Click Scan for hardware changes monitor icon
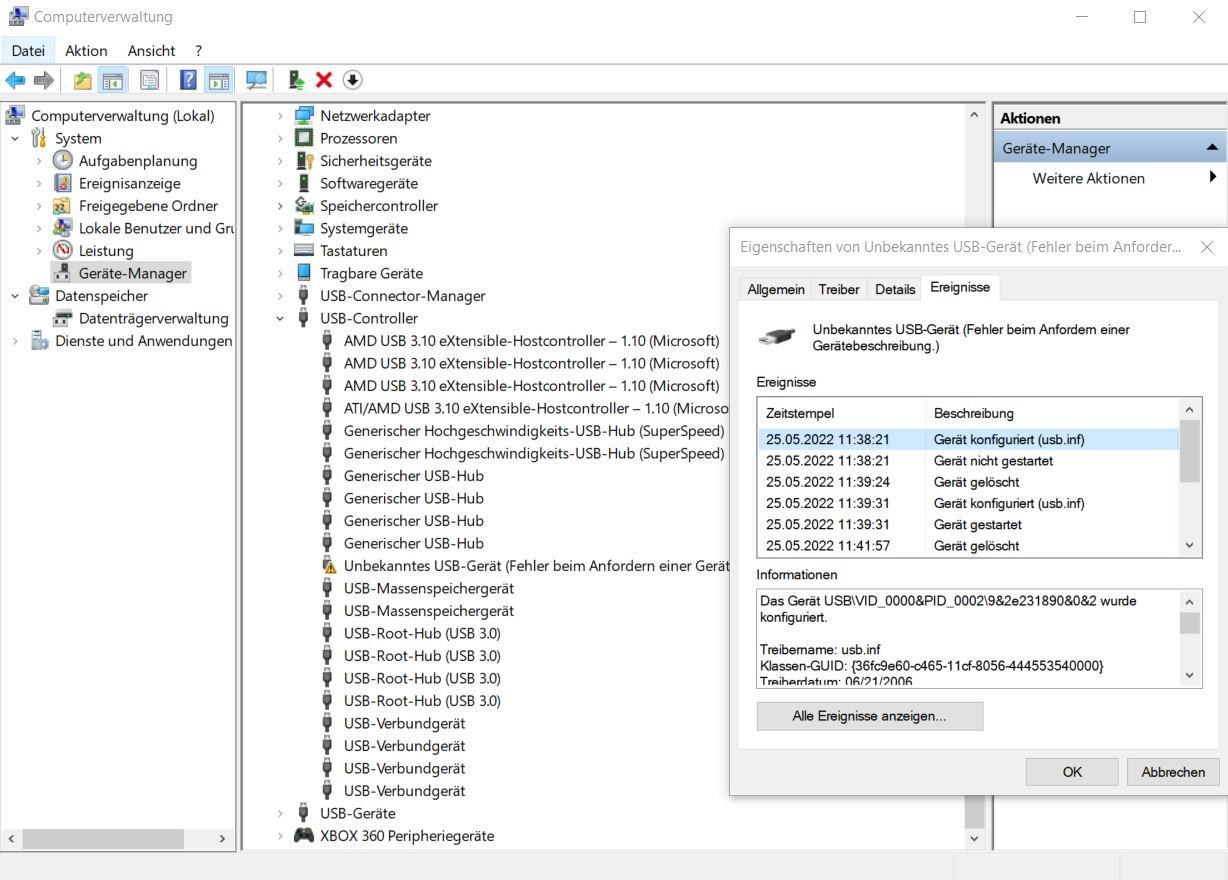The height and width of the screenshot is (880, 1228). [257, 80]
